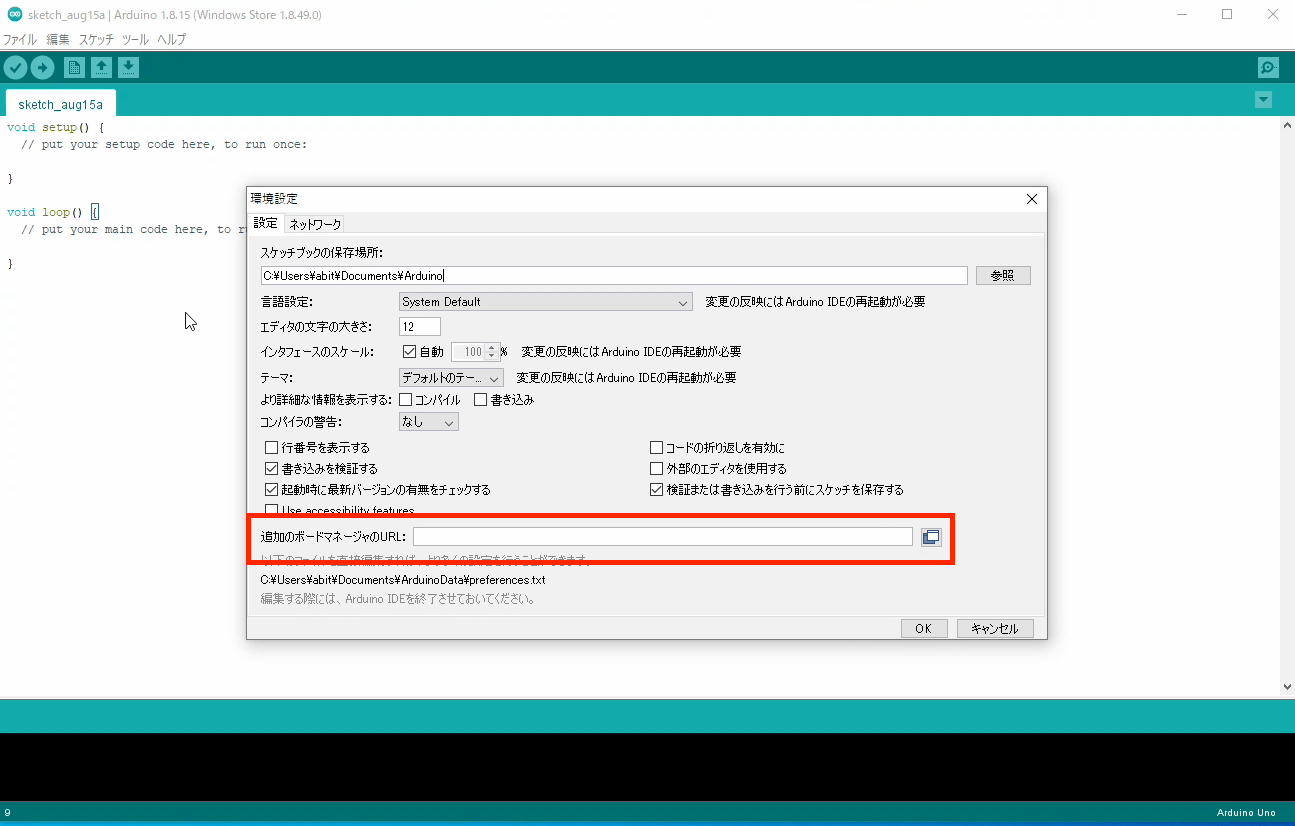Toggle 書き込みを検証する checkbox

tap(271, 469)
